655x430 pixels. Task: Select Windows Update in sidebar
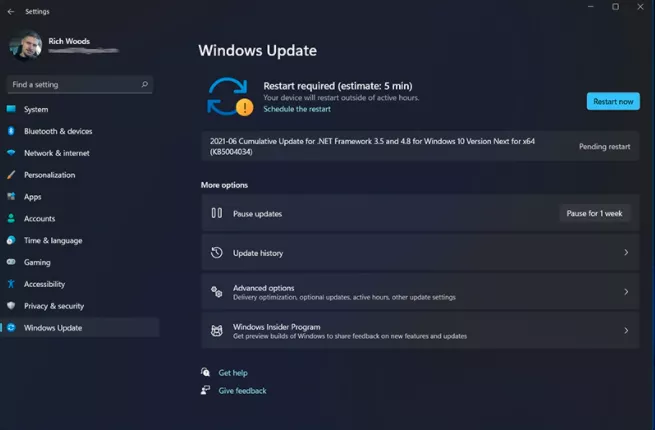80,328
